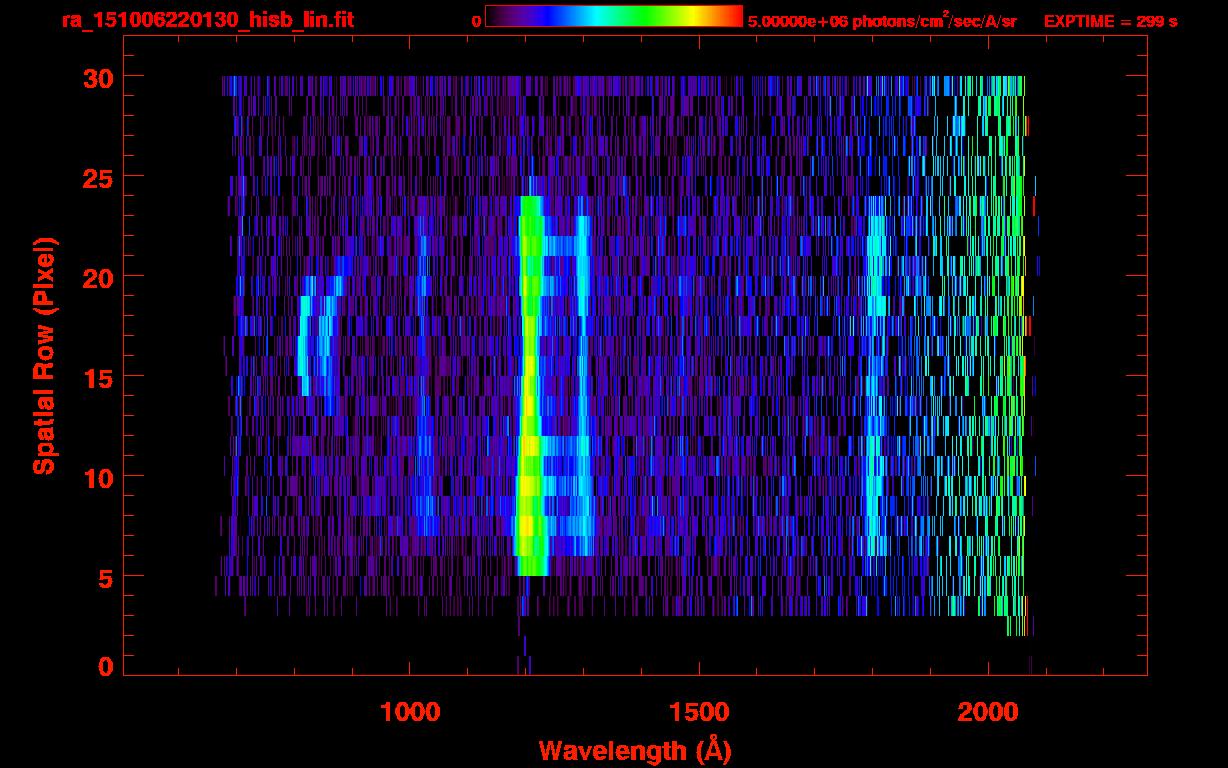1228x768 pixels.
Task: Click the cyan emission line near 1800 Å
Action: pos(876,400)
